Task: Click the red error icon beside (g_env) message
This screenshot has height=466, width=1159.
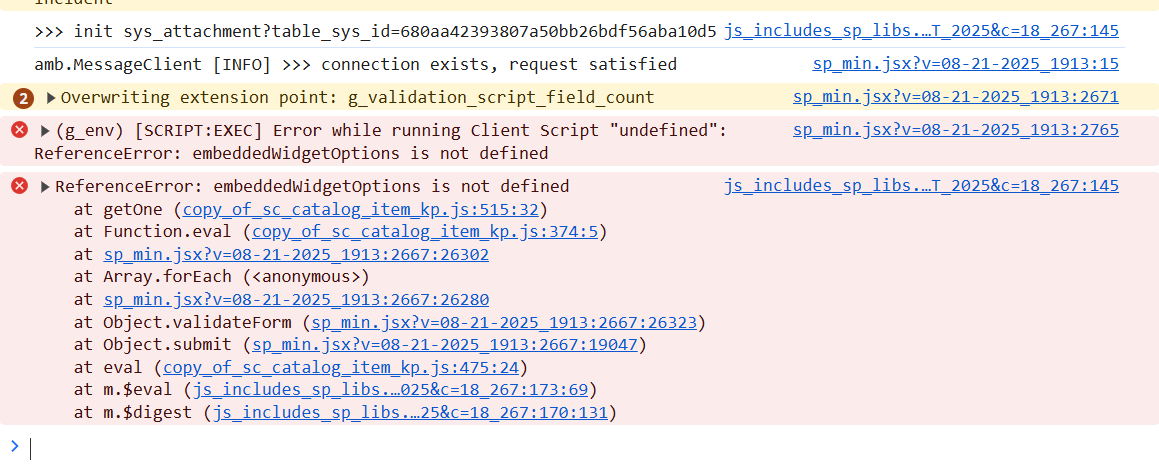Action: tap(20, 131)
